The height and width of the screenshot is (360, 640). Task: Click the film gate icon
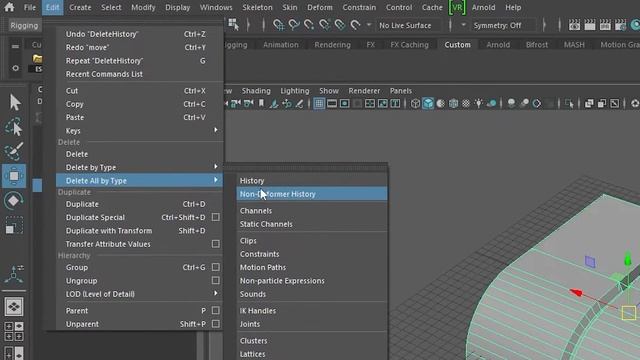tap(332, 104)
